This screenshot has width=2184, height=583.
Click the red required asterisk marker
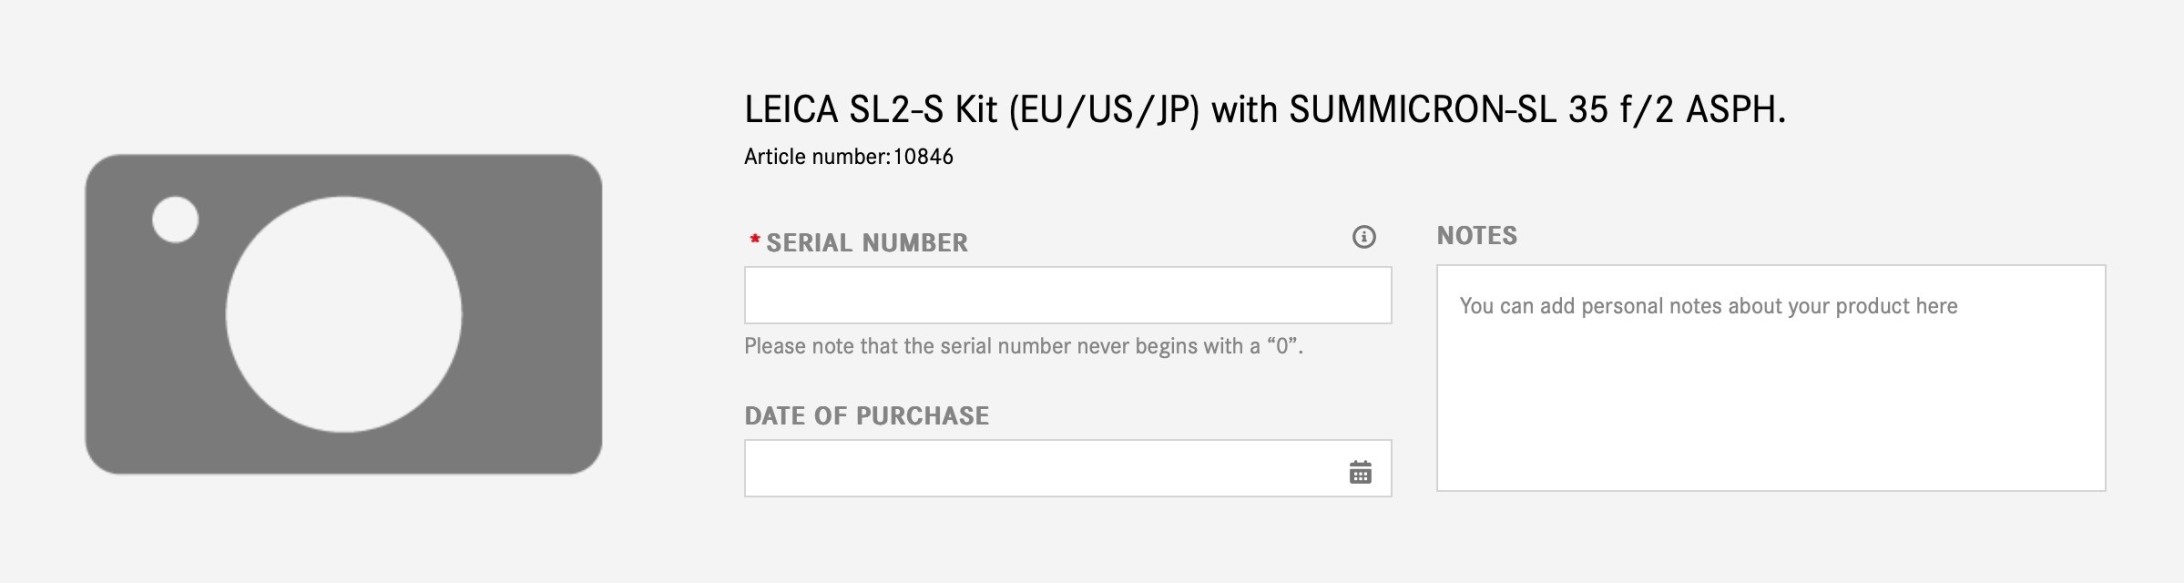[755, 241]
